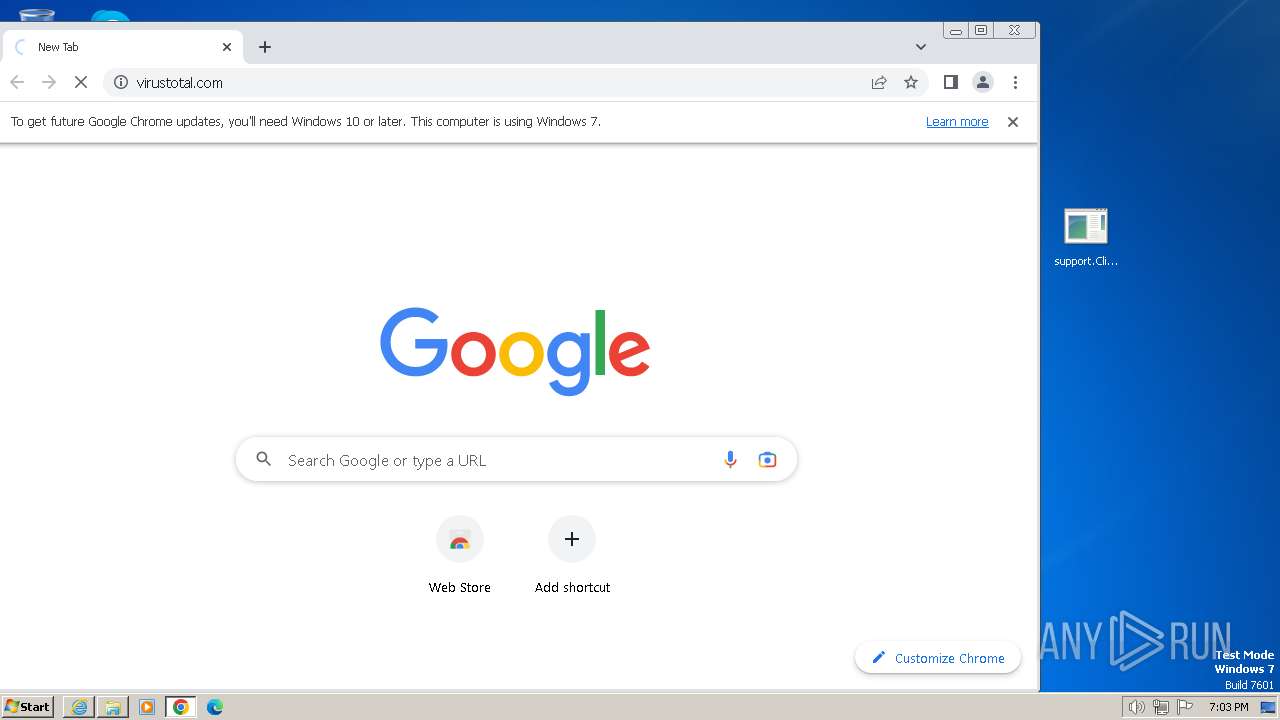
Task: Open the Web Store shortcut
Action: (460, 555)
